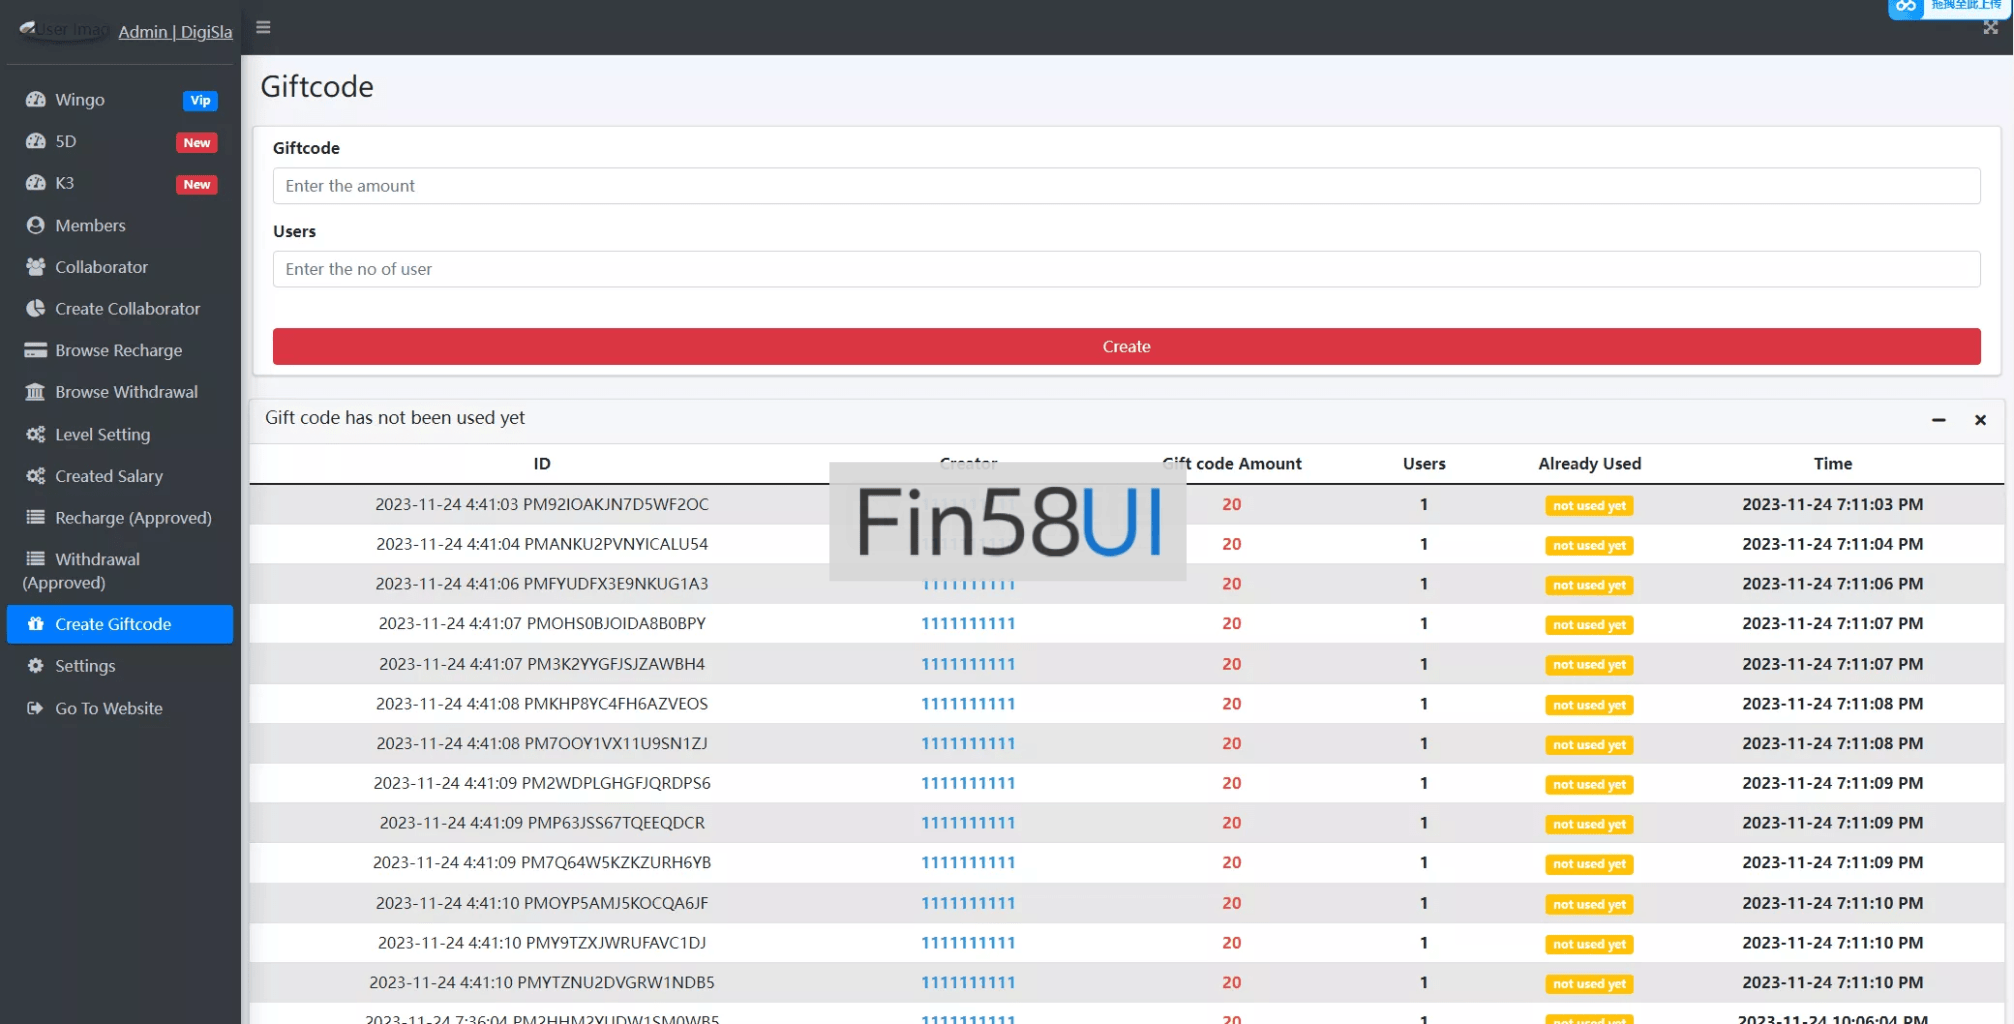Open the K3 menu item
The height and width of the screenshot is (1024, 2014).
click(x=65, y=183)
